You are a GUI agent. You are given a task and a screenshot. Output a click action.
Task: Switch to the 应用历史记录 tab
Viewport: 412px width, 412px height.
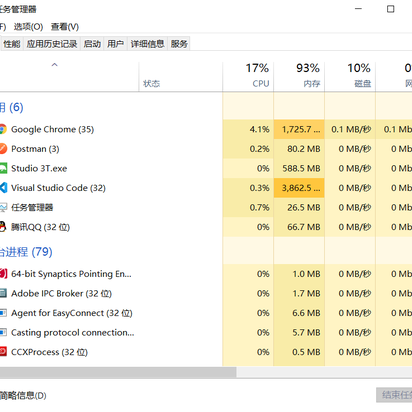pos(52,44)
